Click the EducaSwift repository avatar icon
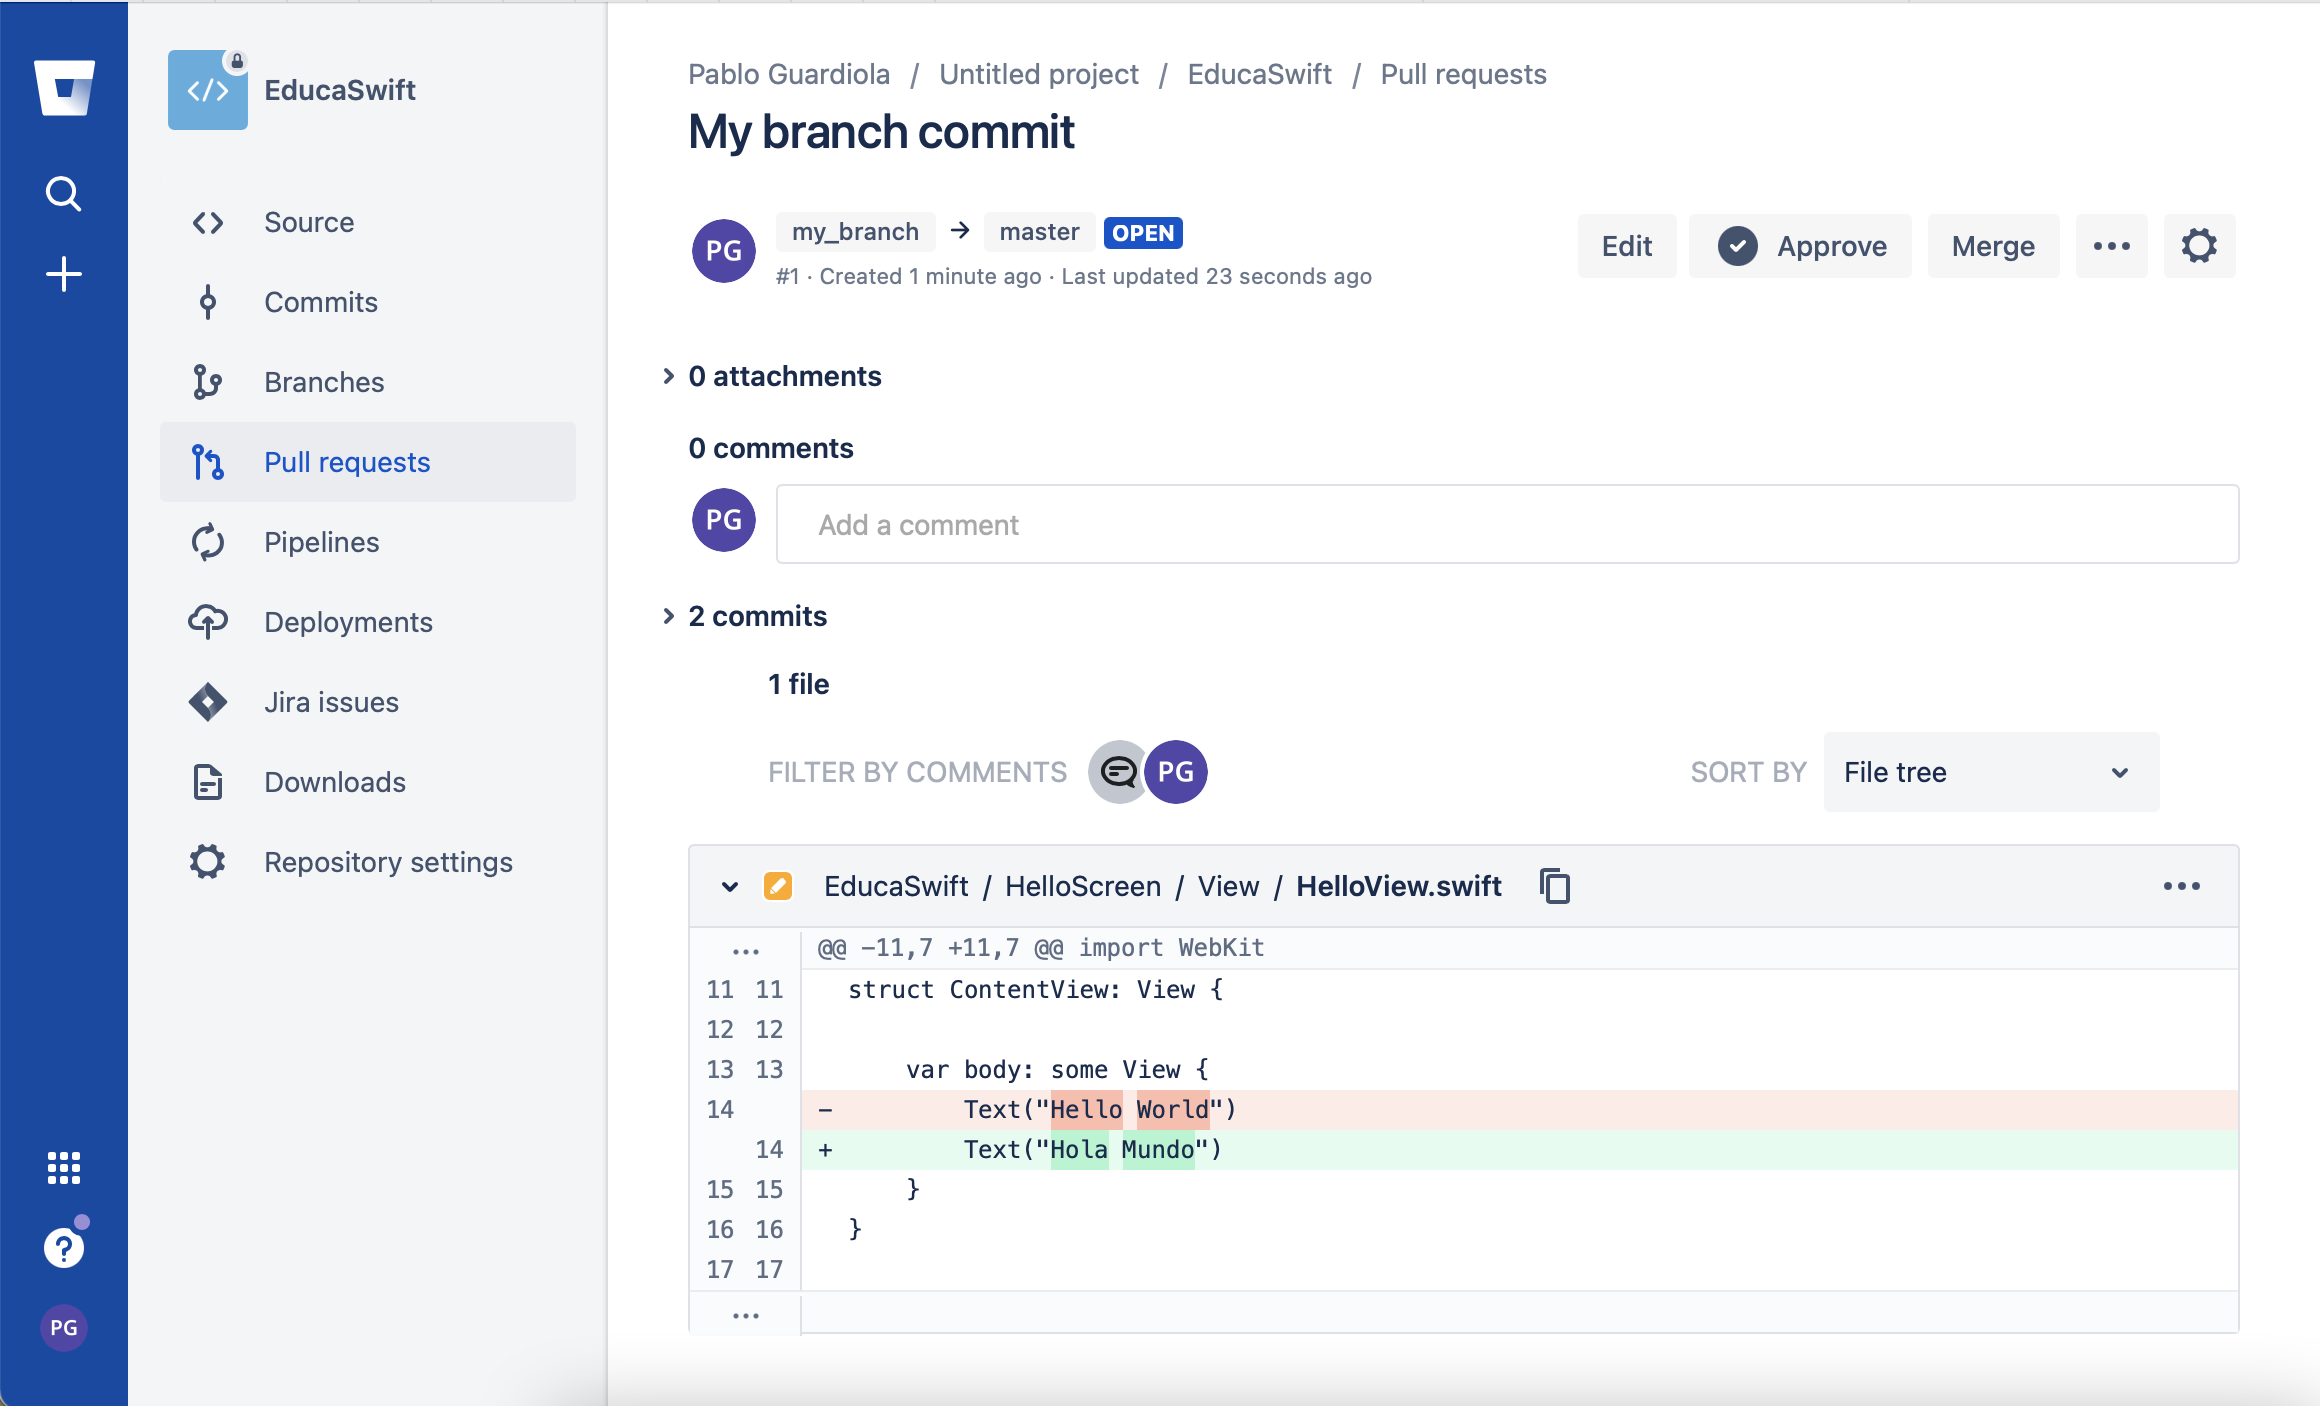Viewport: 2320px width, 1406px height. (208, 90)
